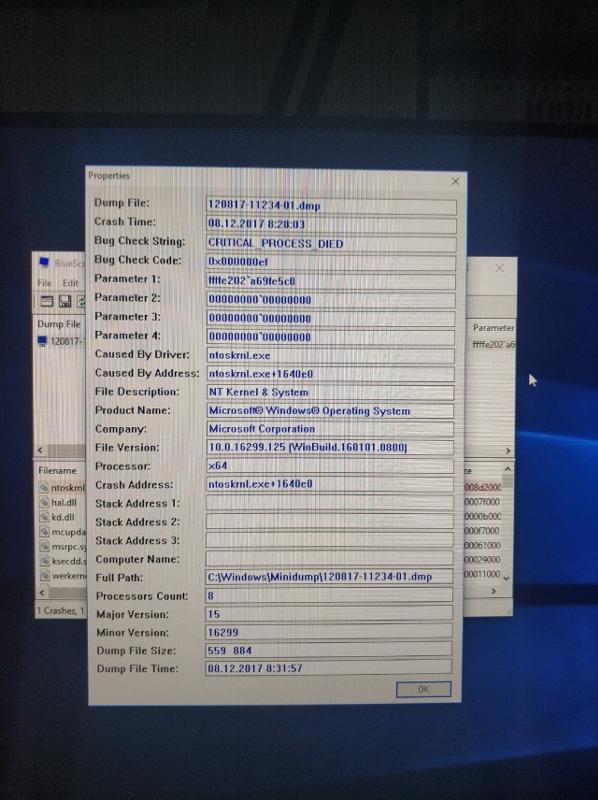Screen dimensions: 598x800
Task: Click the Processors Count field showing 8
Action: (329, 595)
